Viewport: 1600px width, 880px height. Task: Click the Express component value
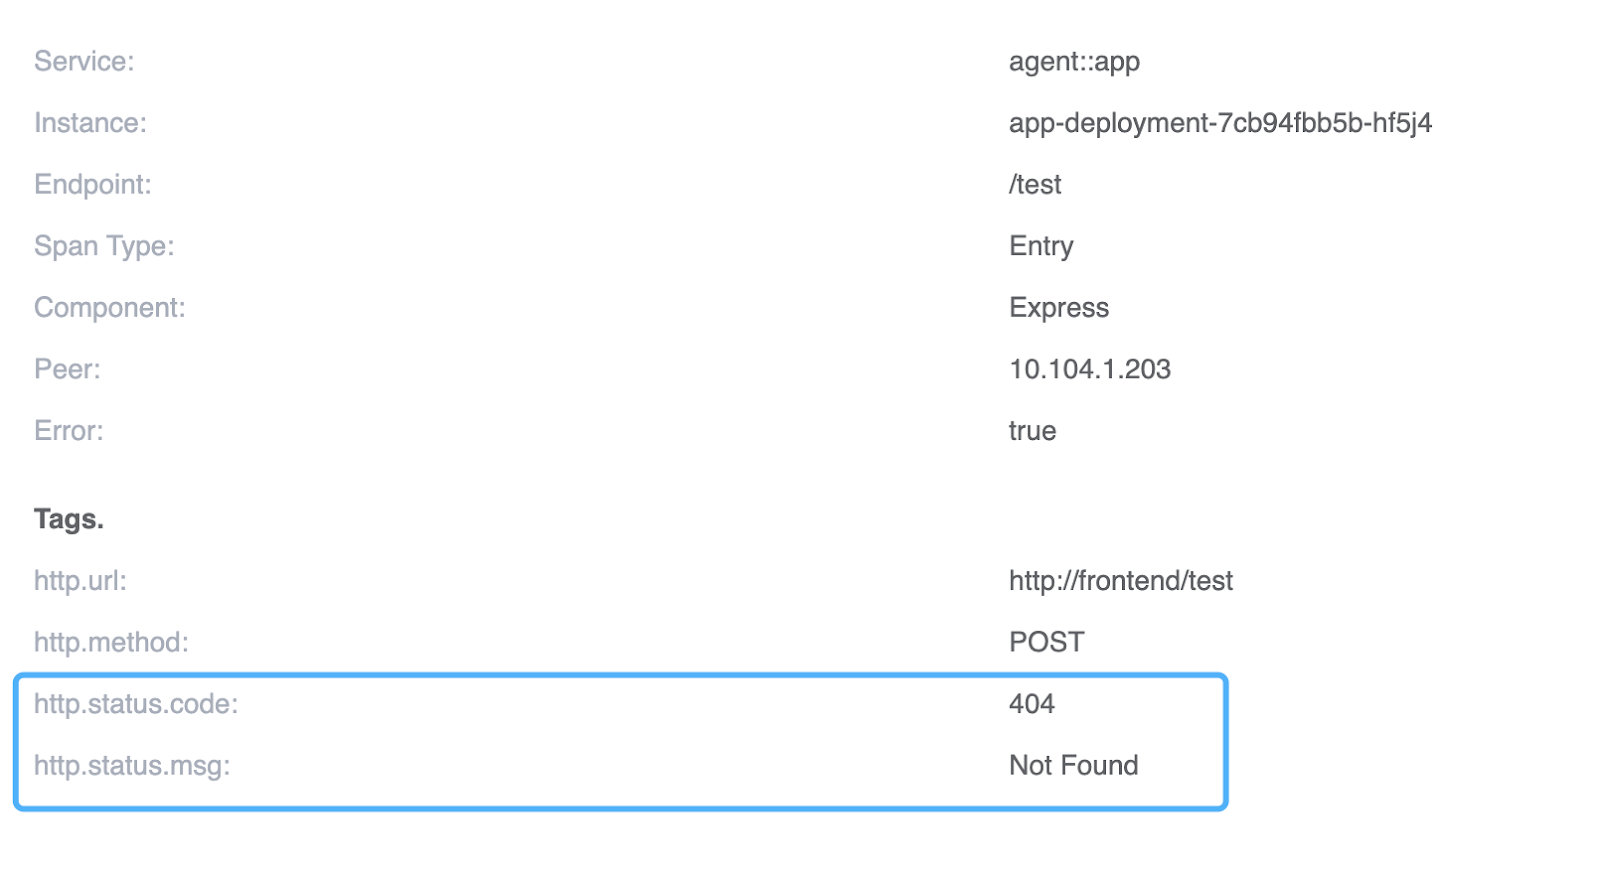[1059, 308]
